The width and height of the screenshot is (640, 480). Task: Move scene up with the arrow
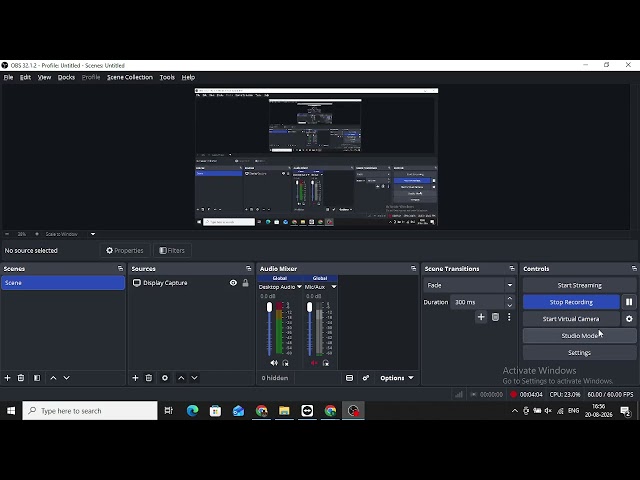pyautogui.click(x=53, y=378)
